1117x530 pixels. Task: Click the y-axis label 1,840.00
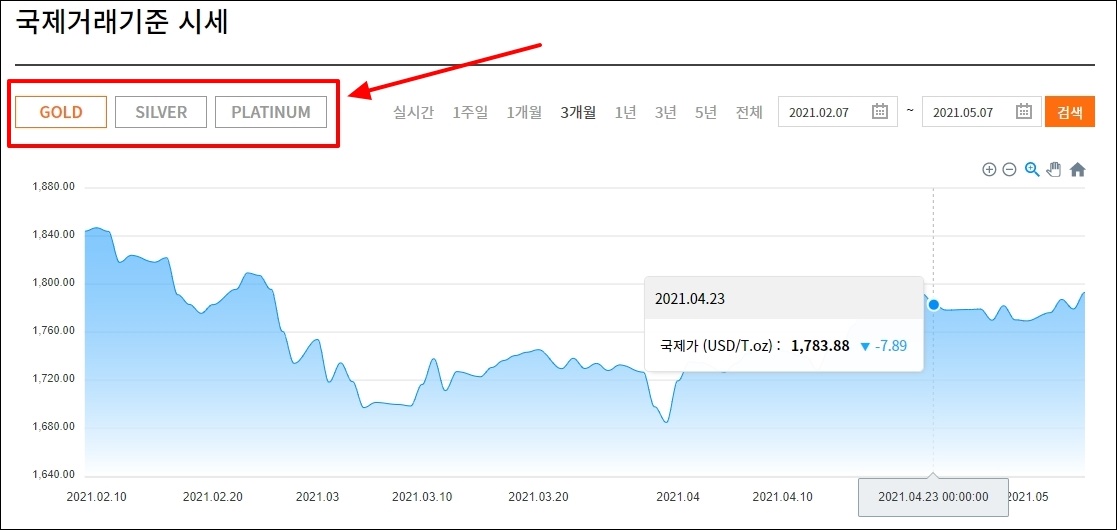[x=54, y=235]
